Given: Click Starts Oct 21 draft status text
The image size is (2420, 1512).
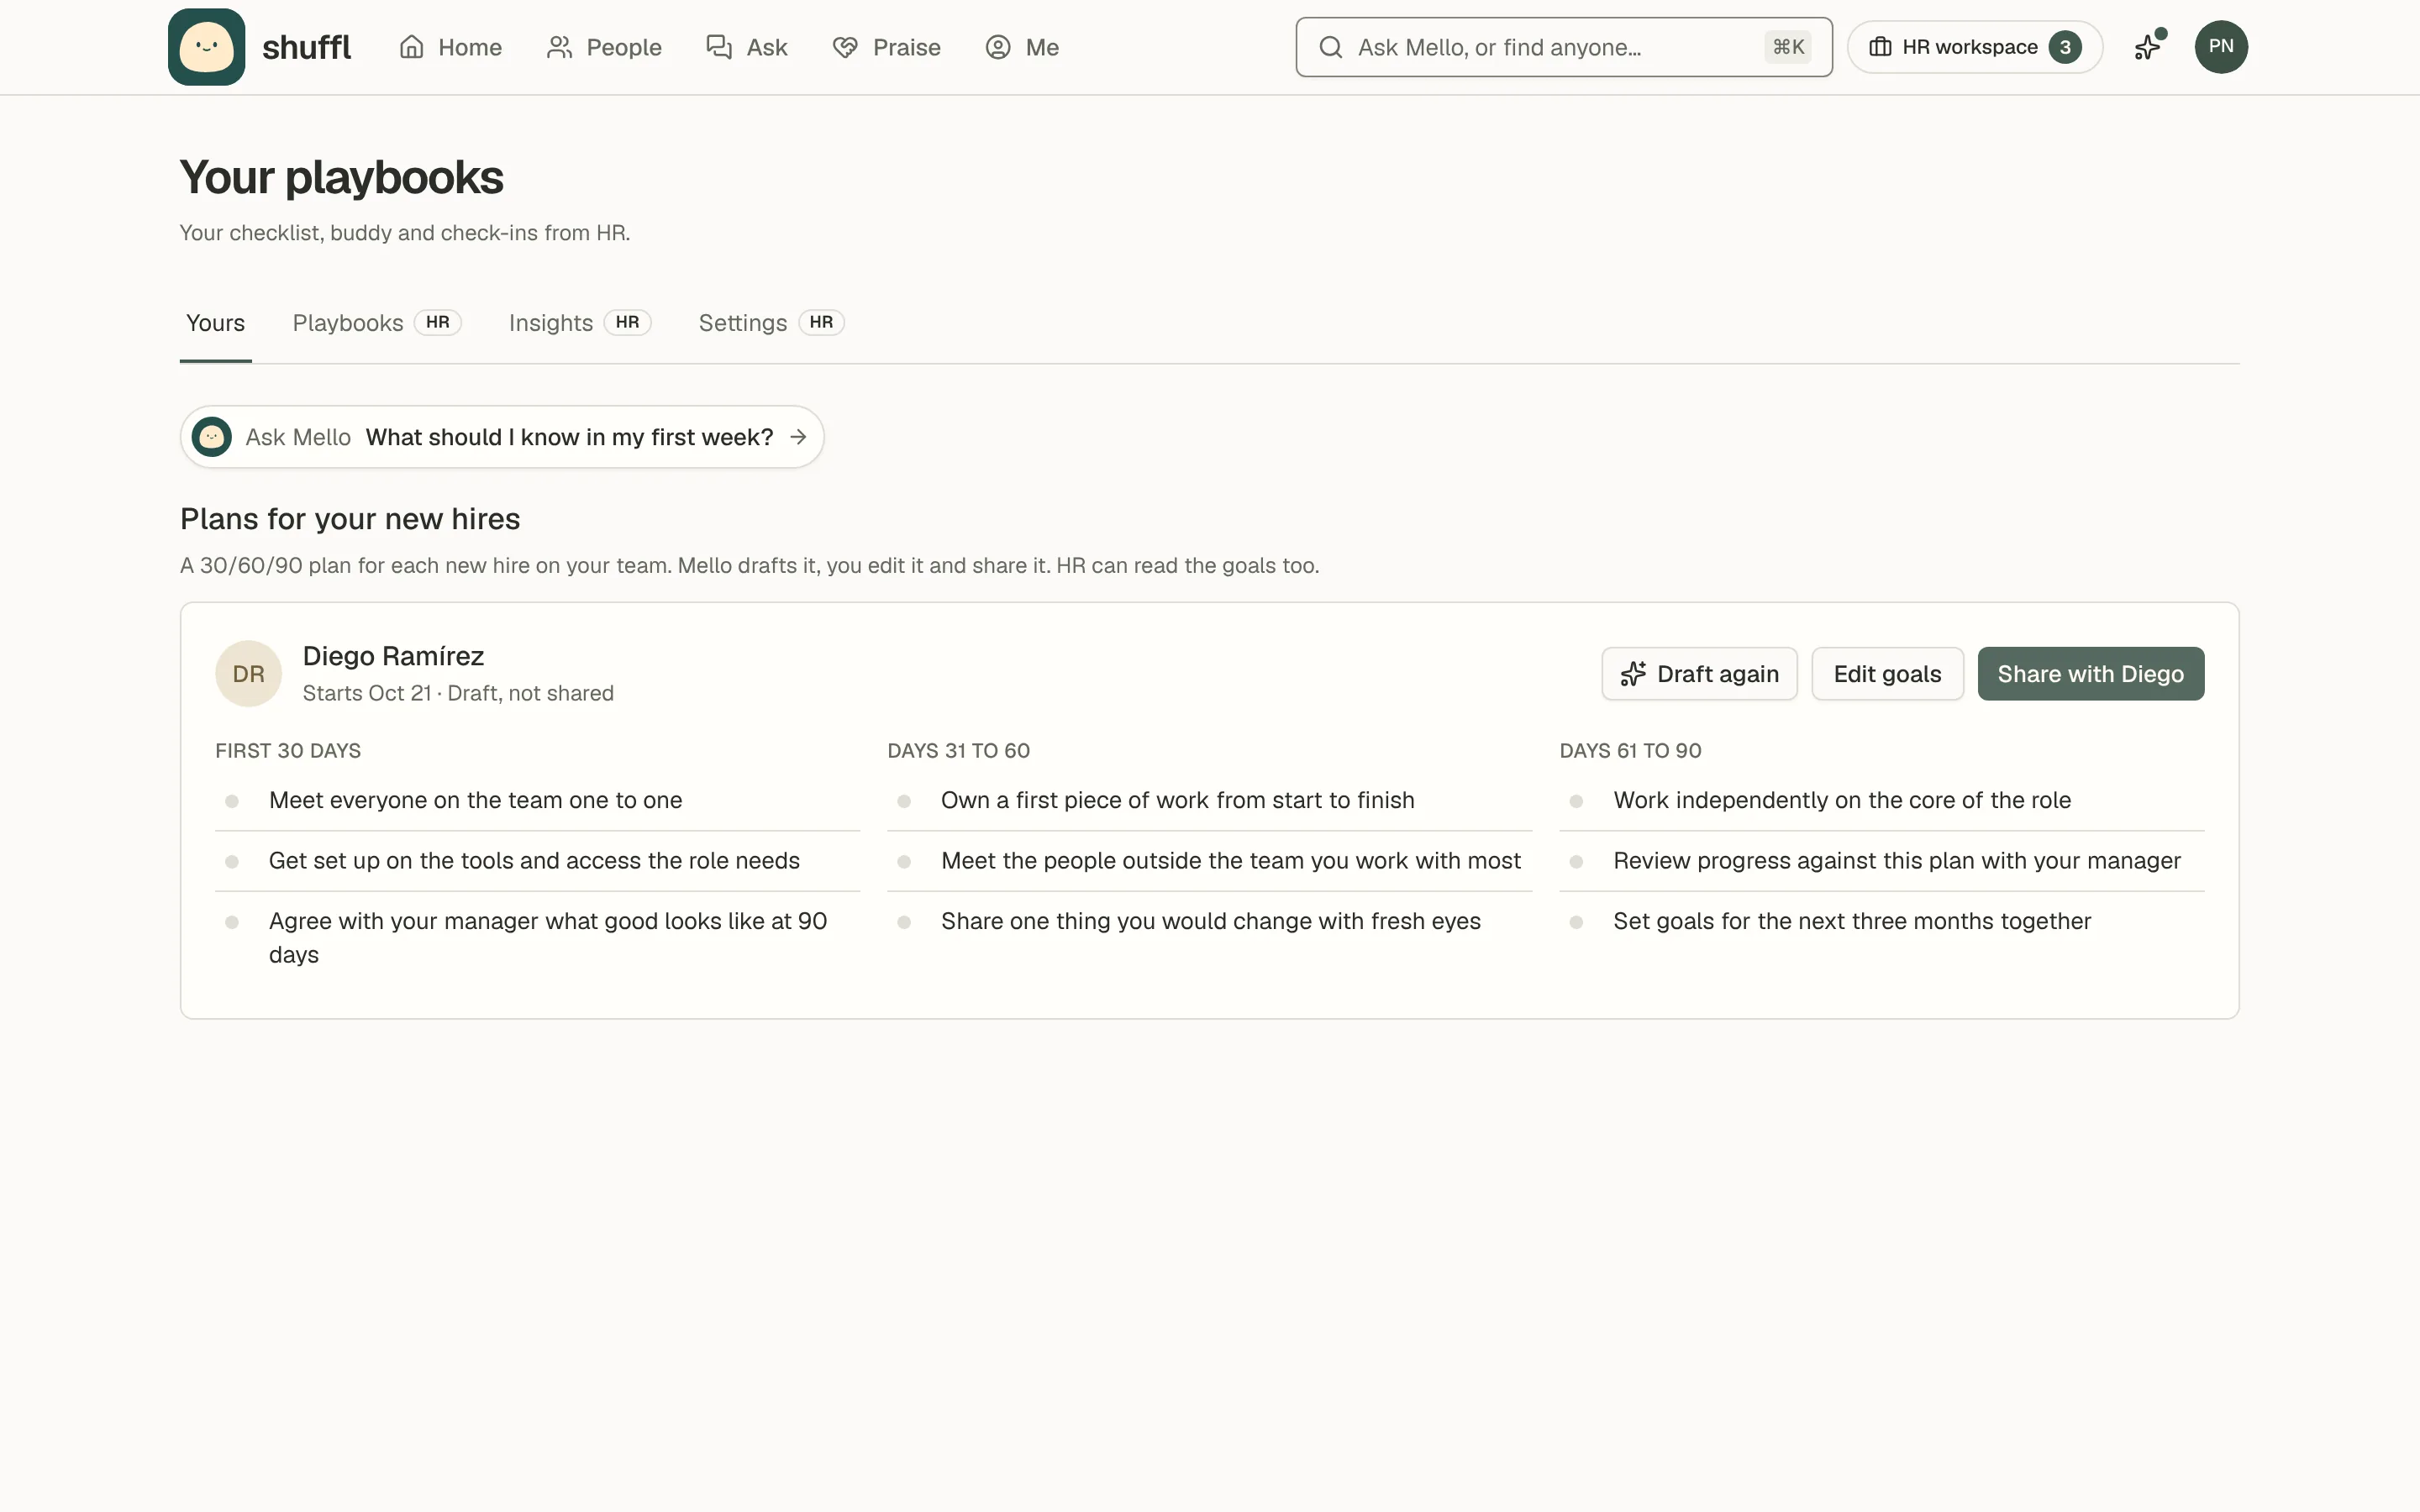Looking at the screenshot, I should point(458,693).
